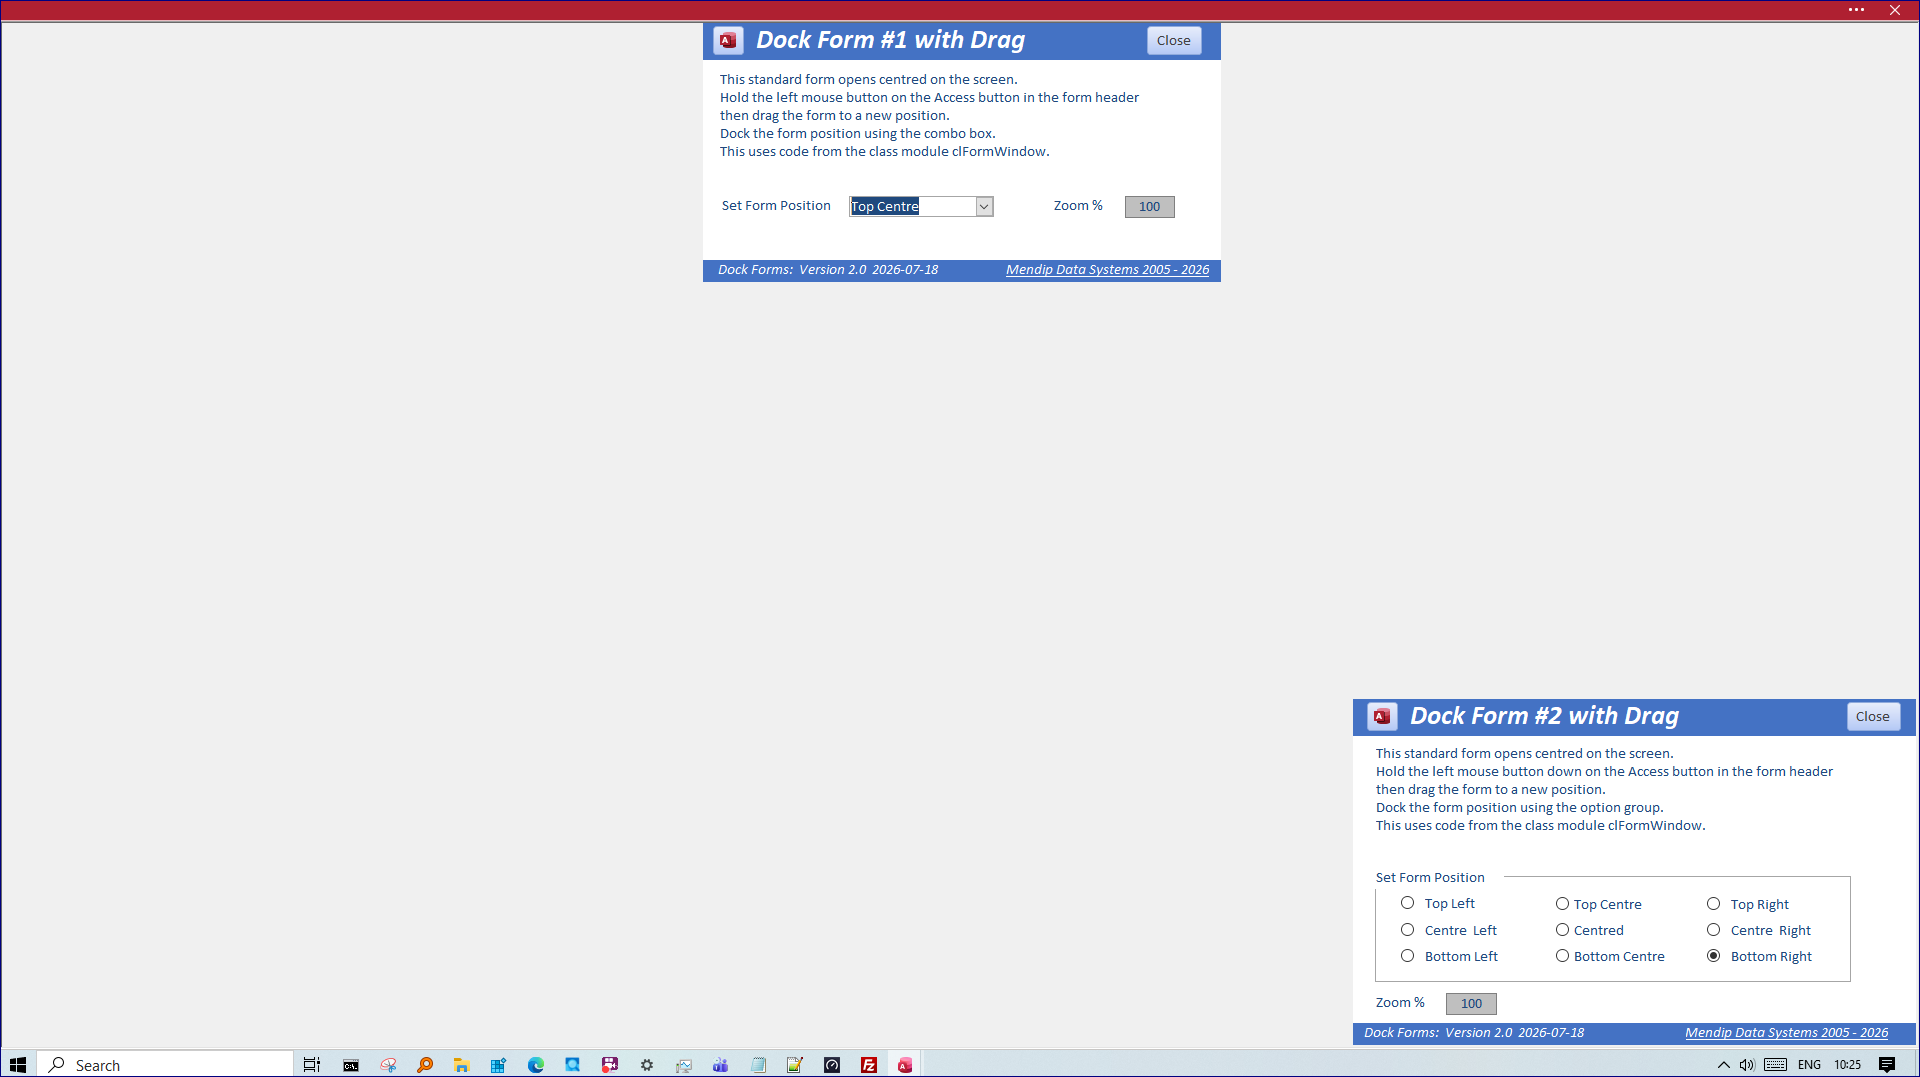Expand the Set Form Position combo box

tap(984, 207)
